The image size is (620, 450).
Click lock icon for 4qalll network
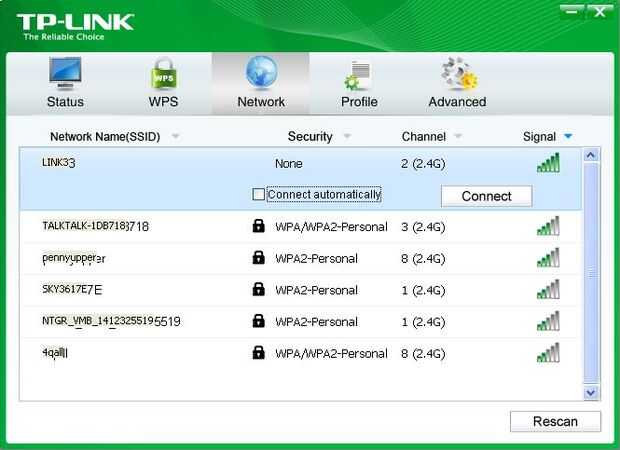259,352
